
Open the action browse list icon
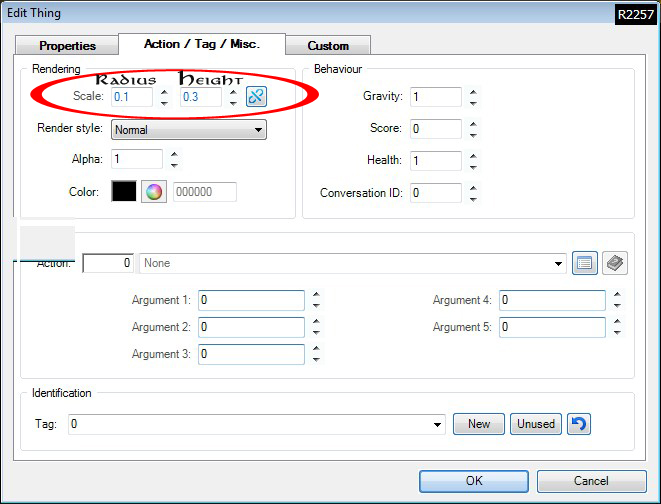click(x=585, y=263)
